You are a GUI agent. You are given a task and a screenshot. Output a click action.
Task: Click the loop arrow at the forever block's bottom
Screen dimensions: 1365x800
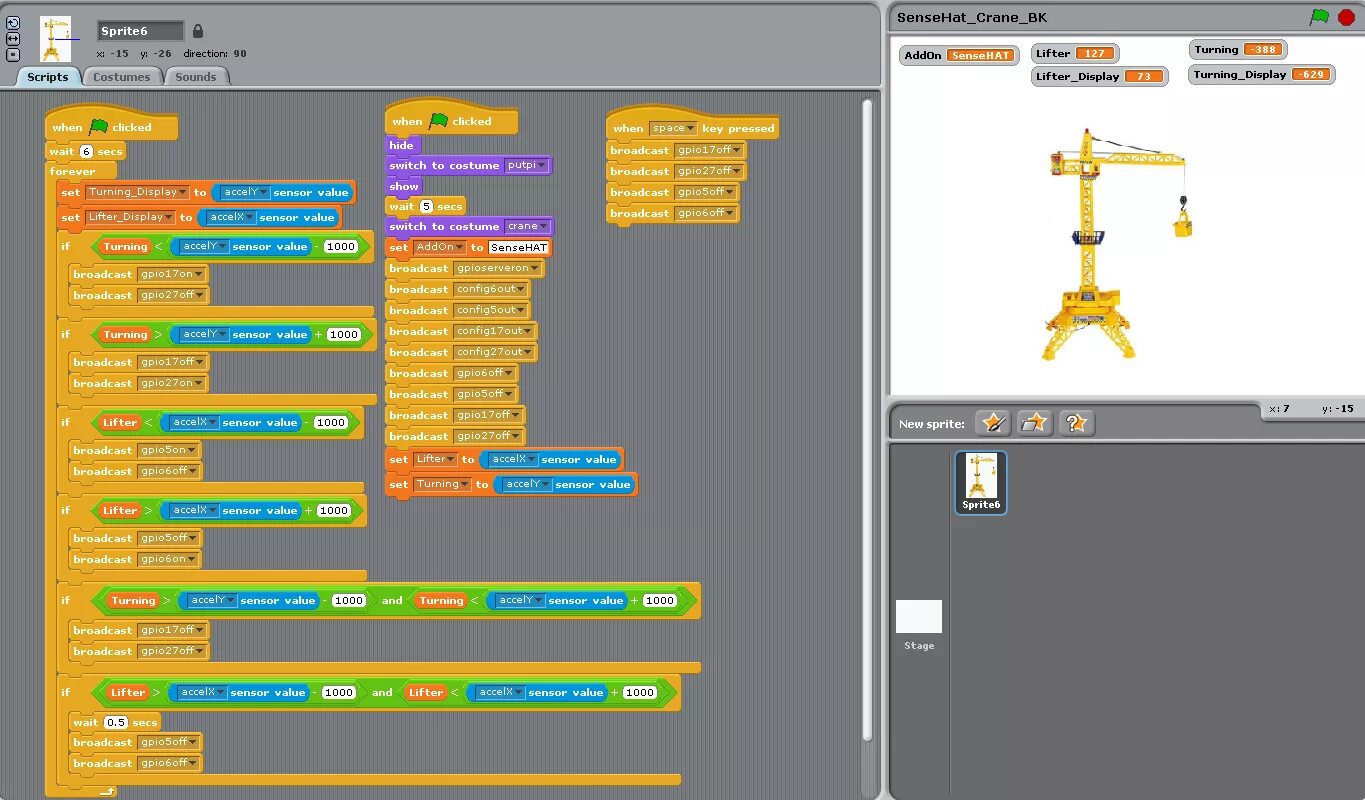point(107,791)
